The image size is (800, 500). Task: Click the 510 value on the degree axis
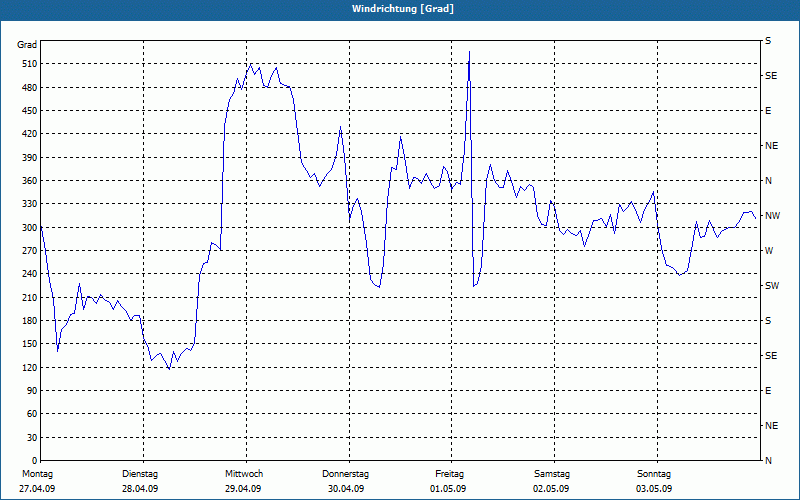click(30, 64)
